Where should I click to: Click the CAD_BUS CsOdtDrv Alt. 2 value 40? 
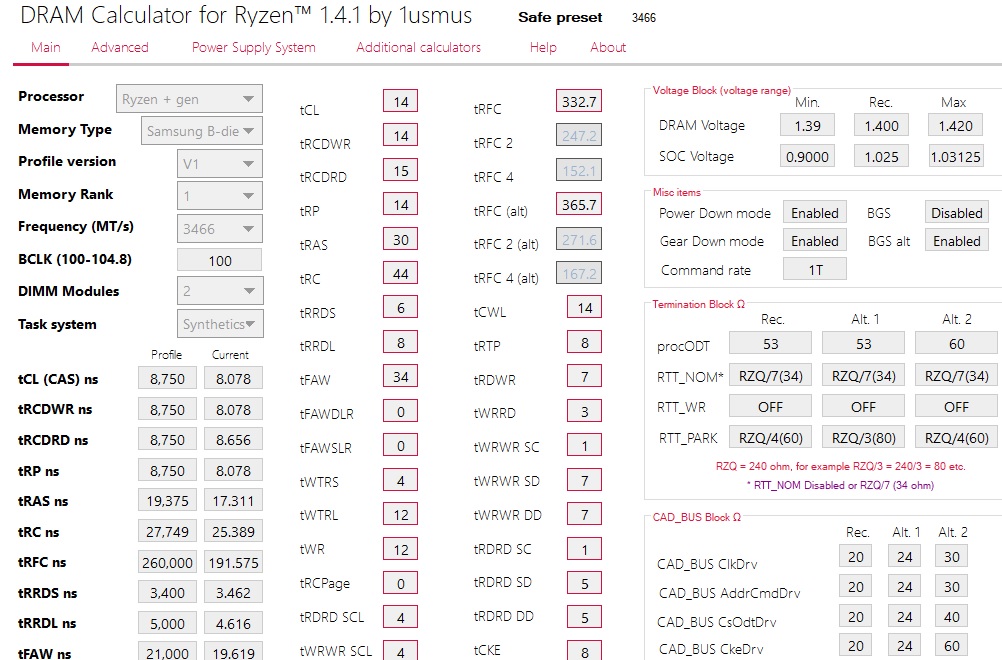tap(952, 617)
